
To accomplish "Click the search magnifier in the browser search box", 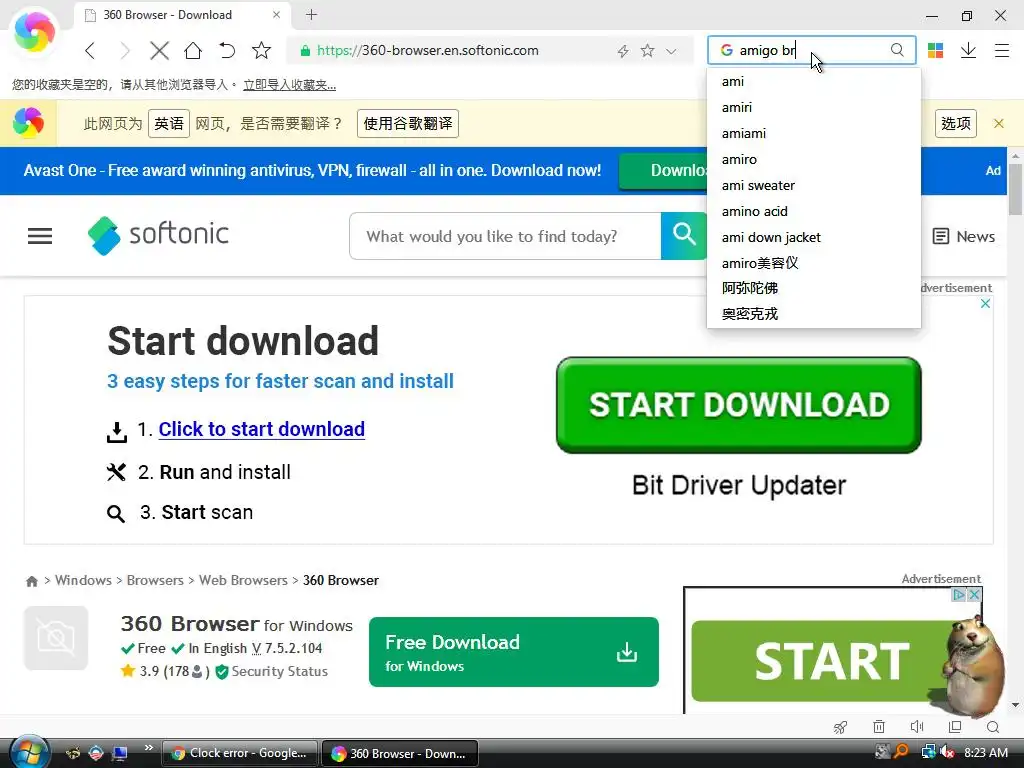I will [x=897, y=50].
